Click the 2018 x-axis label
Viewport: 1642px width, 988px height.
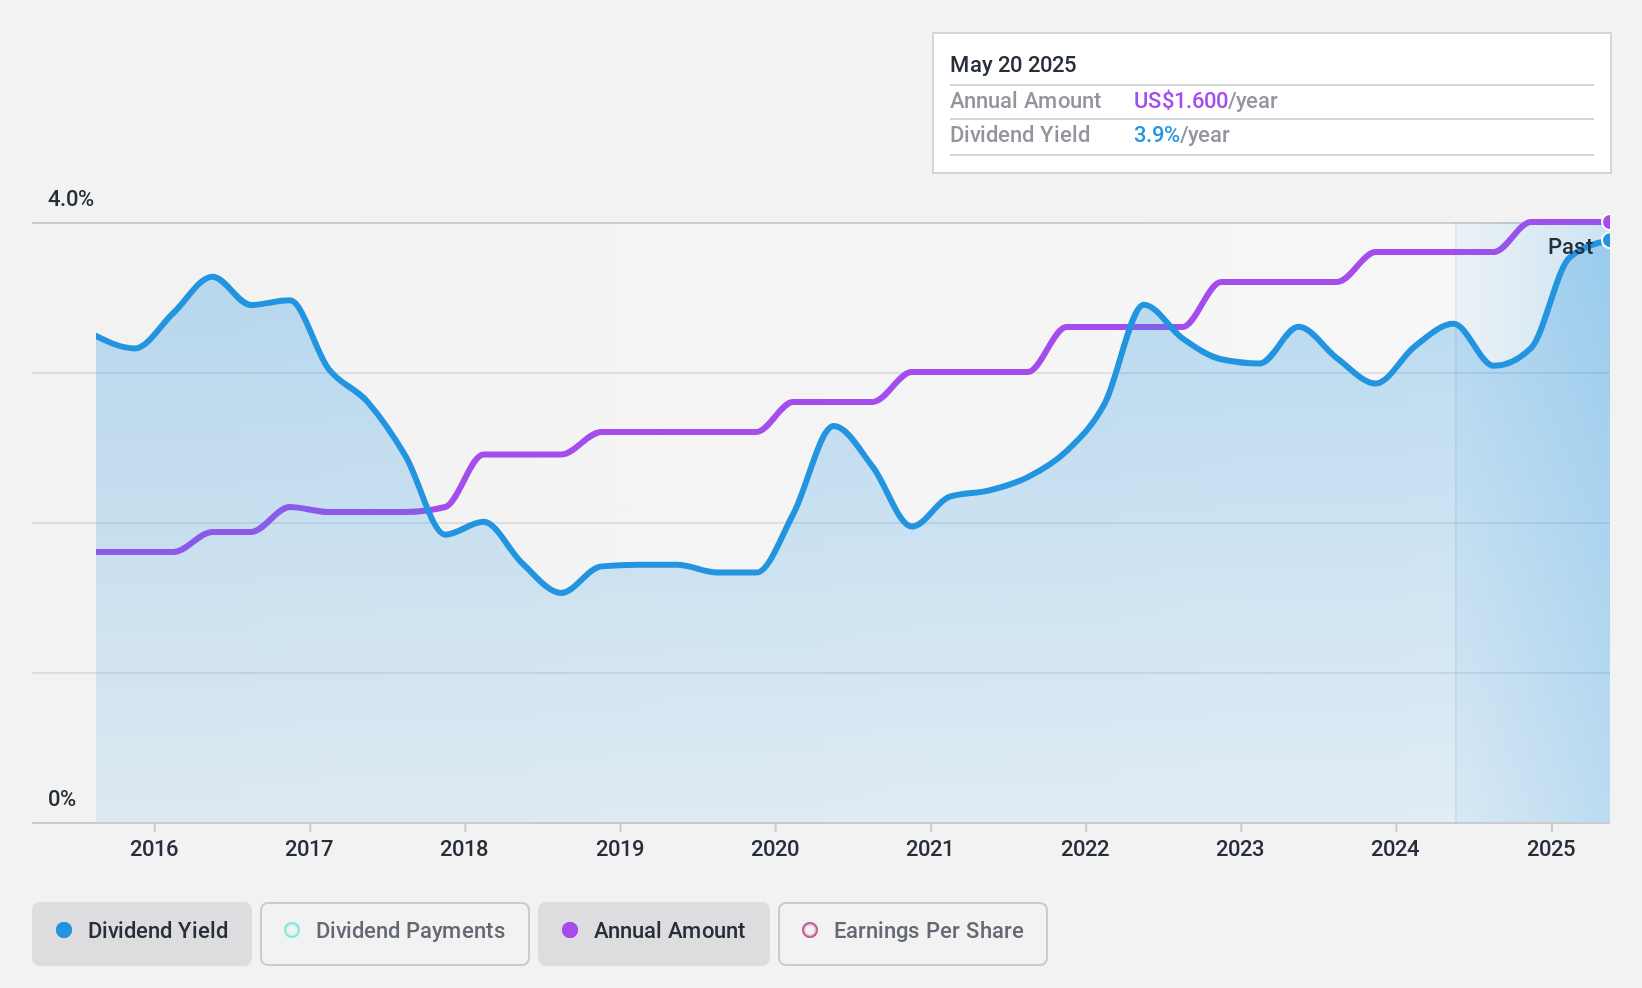[464, 849]
